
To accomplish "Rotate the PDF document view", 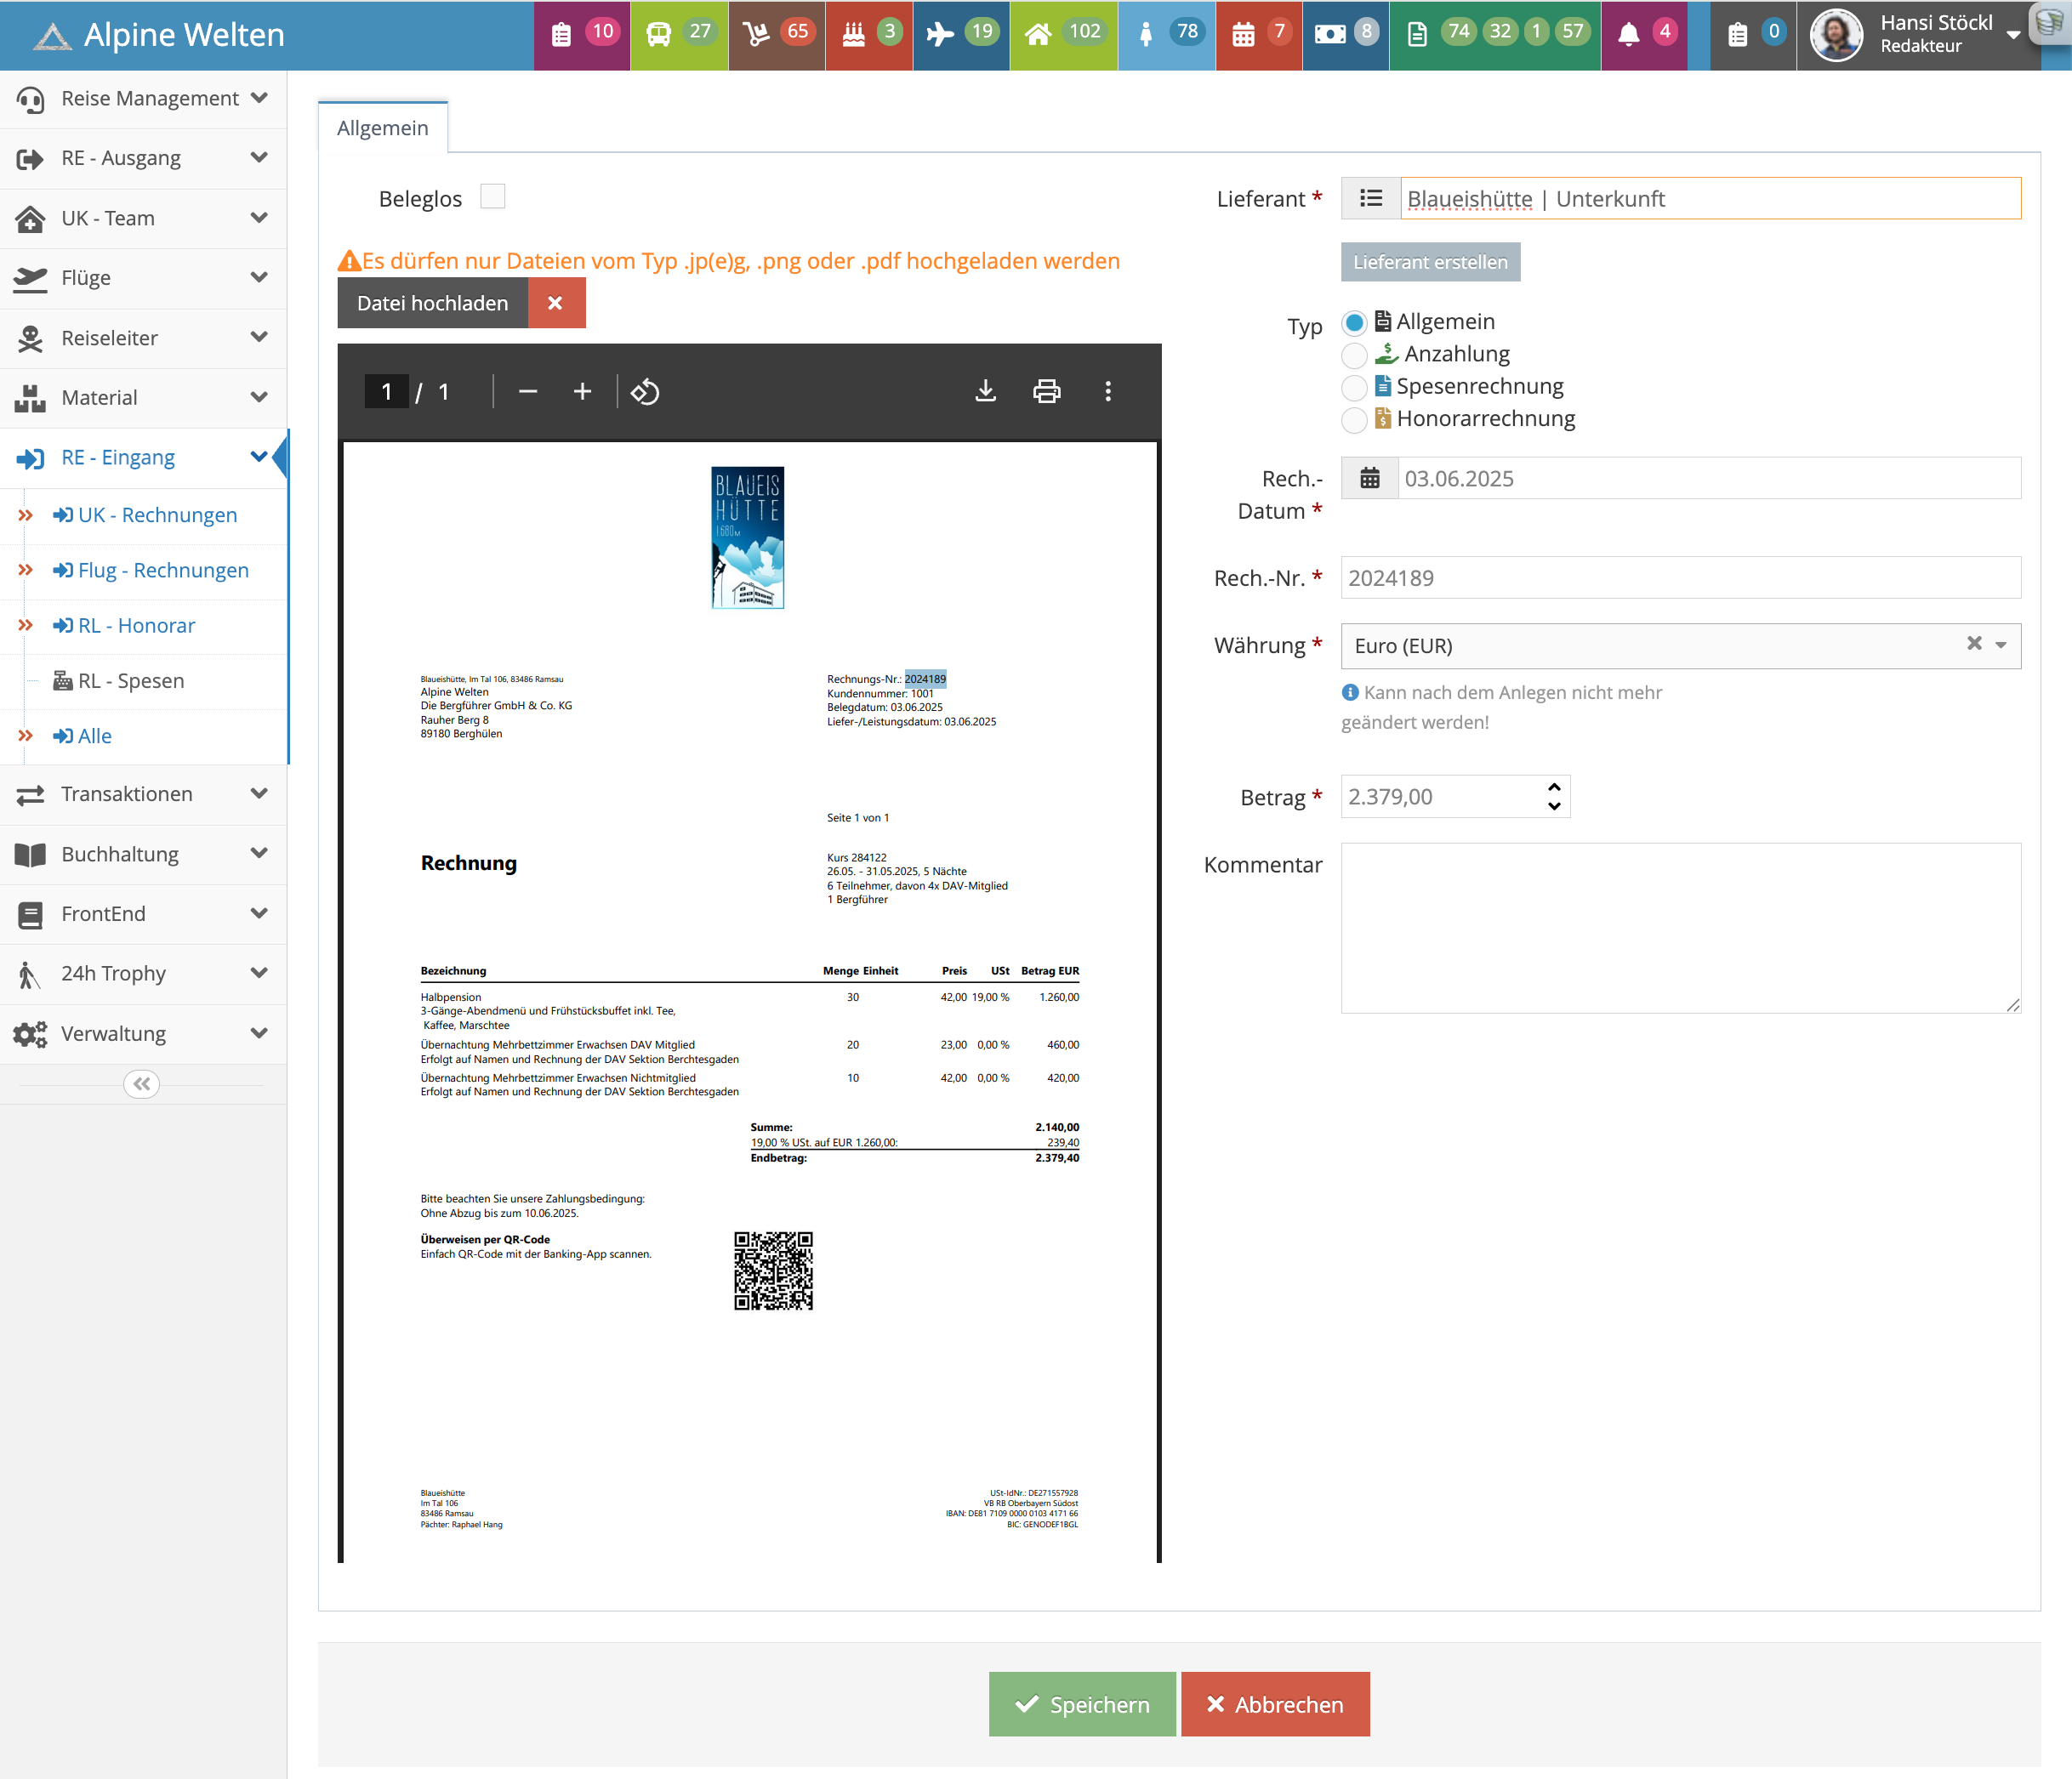I will point(645,391).
